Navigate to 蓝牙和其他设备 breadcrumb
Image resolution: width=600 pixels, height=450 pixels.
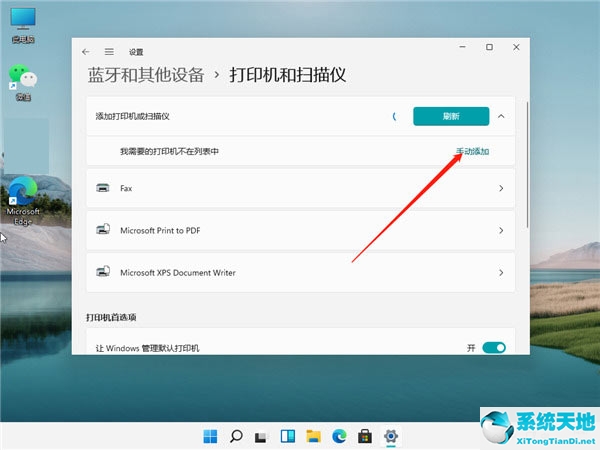click(146, 75)
